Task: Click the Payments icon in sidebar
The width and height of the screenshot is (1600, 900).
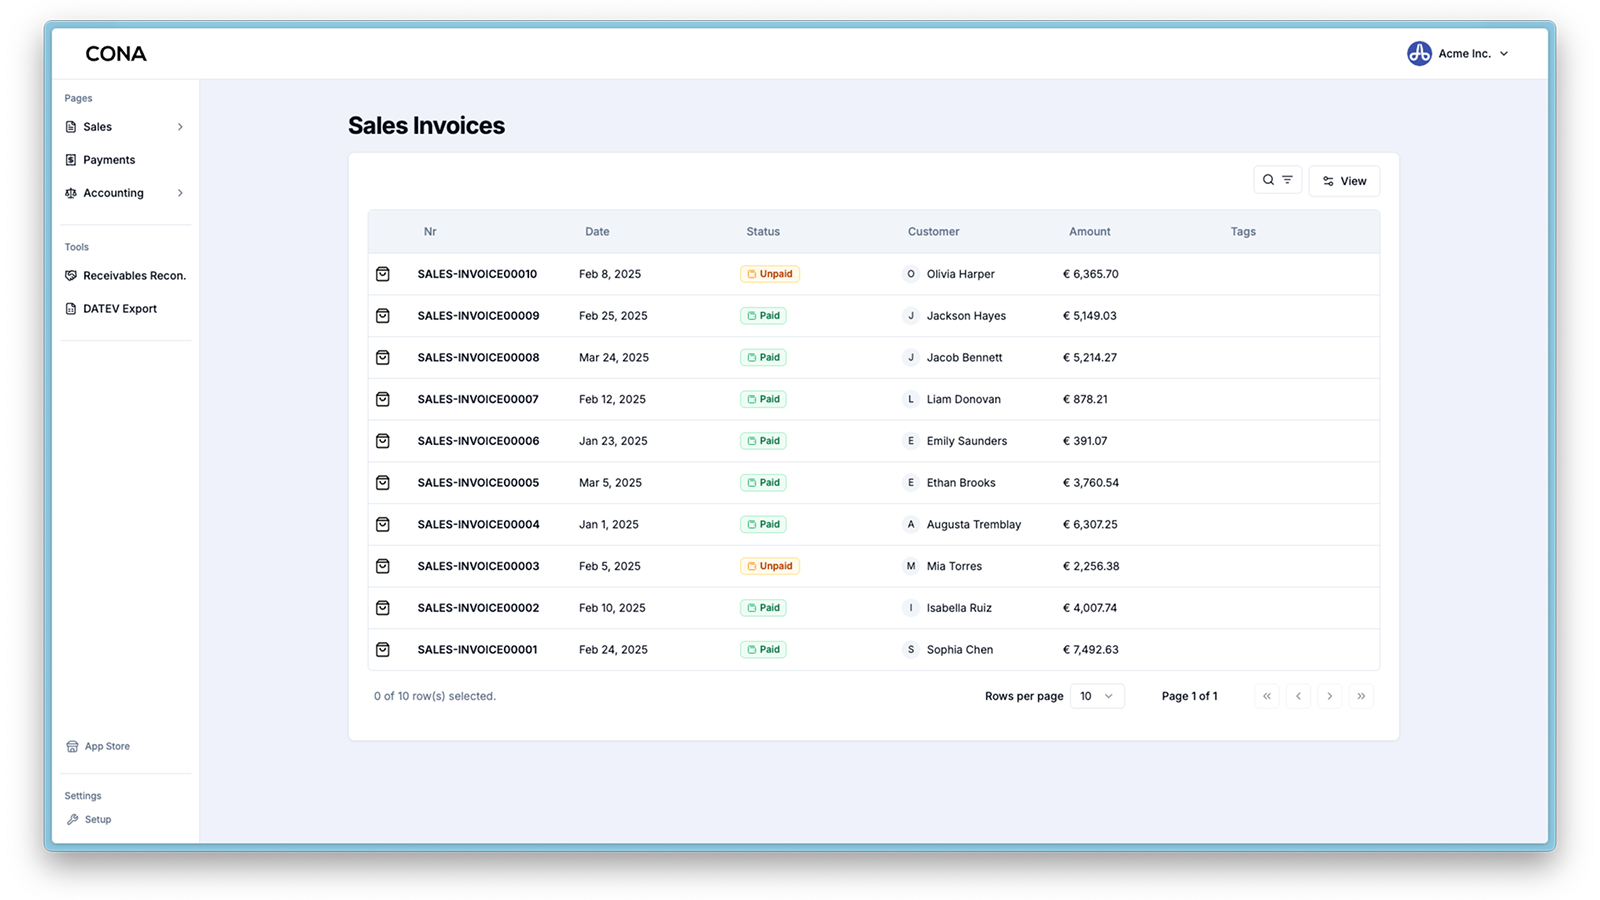Action: coord(71,160)
